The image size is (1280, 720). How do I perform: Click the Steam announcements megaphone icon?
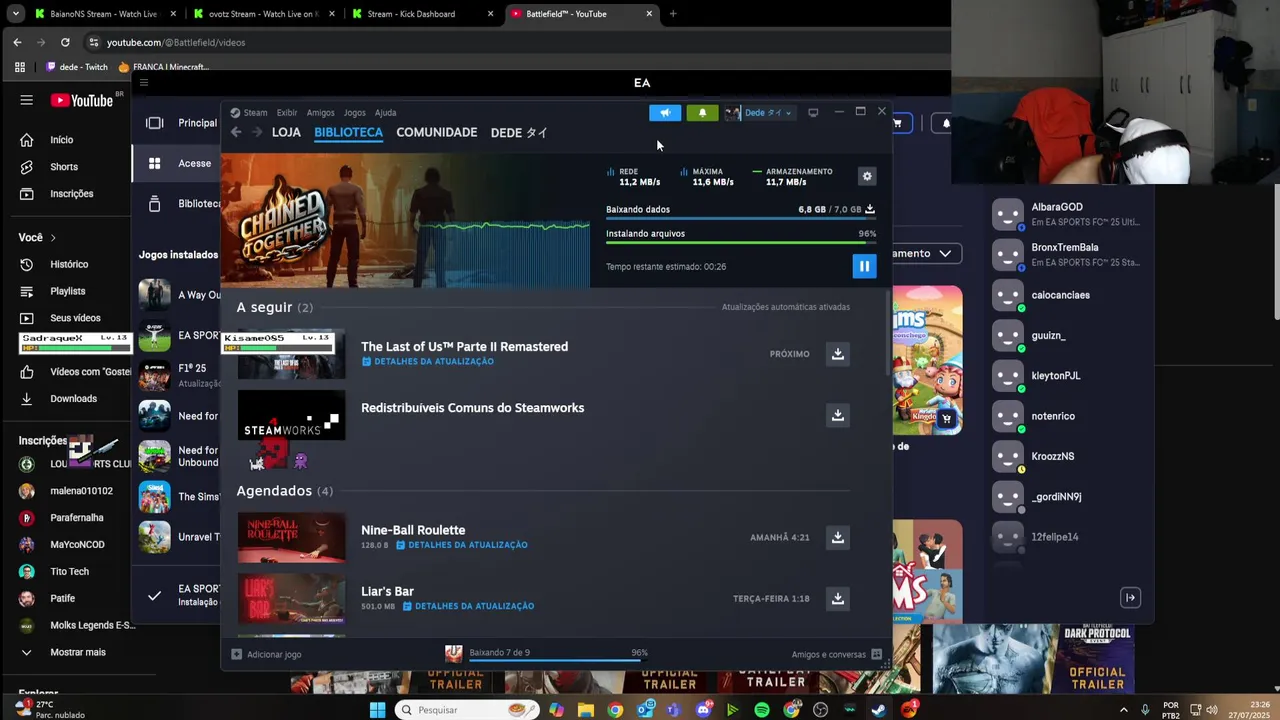[665, 113]
